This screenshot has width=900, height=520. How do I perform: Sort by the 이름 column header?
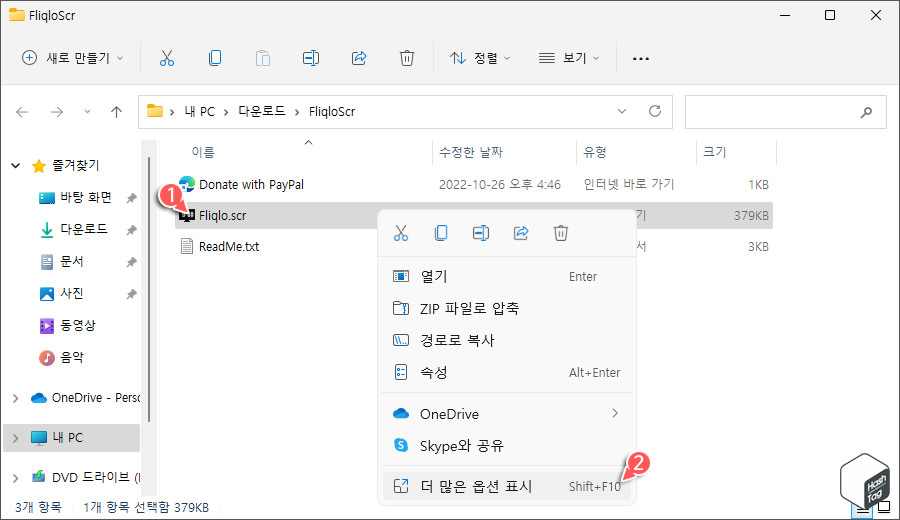(203, 152)
